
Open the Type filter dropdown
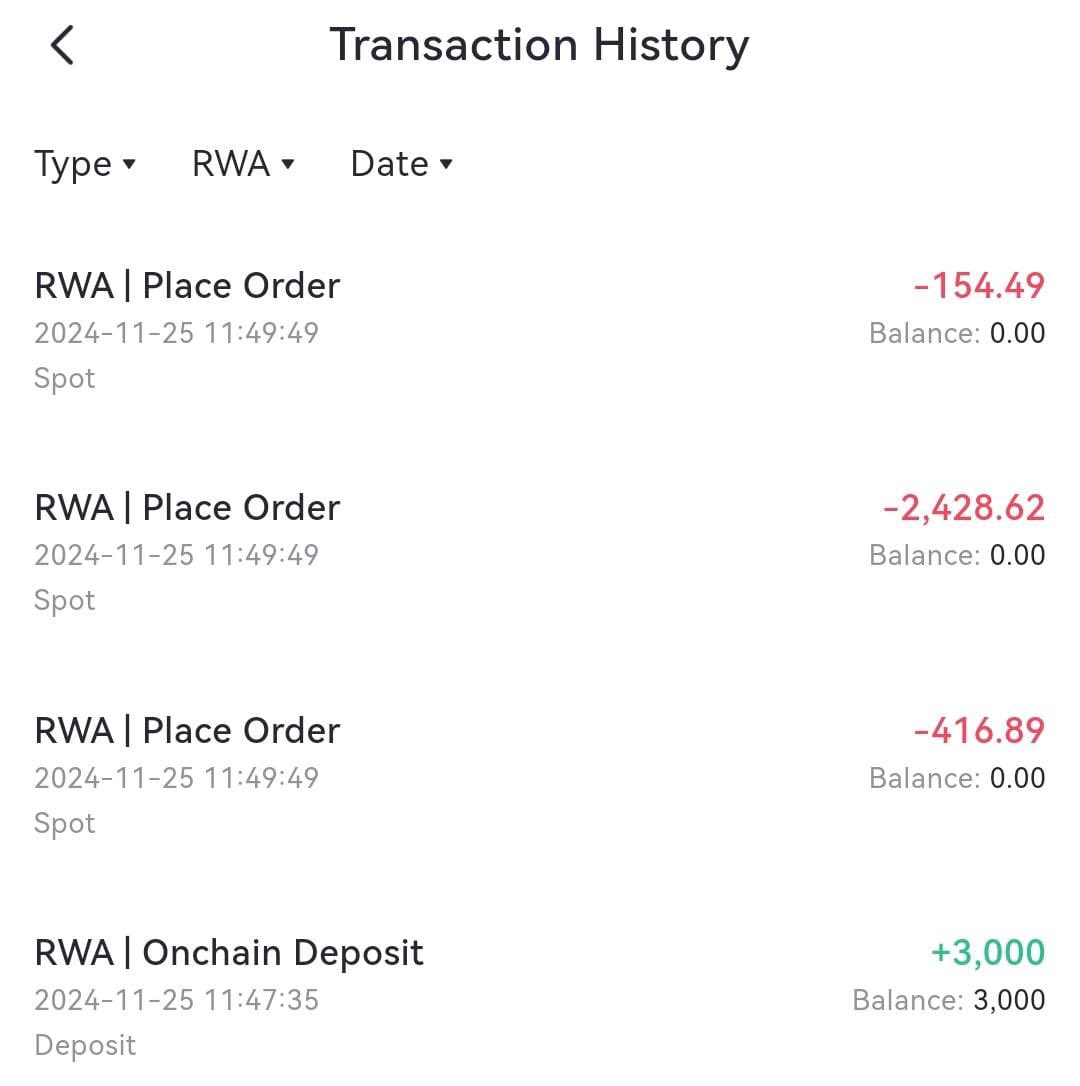pyautogui.click(x=85, y=165)
